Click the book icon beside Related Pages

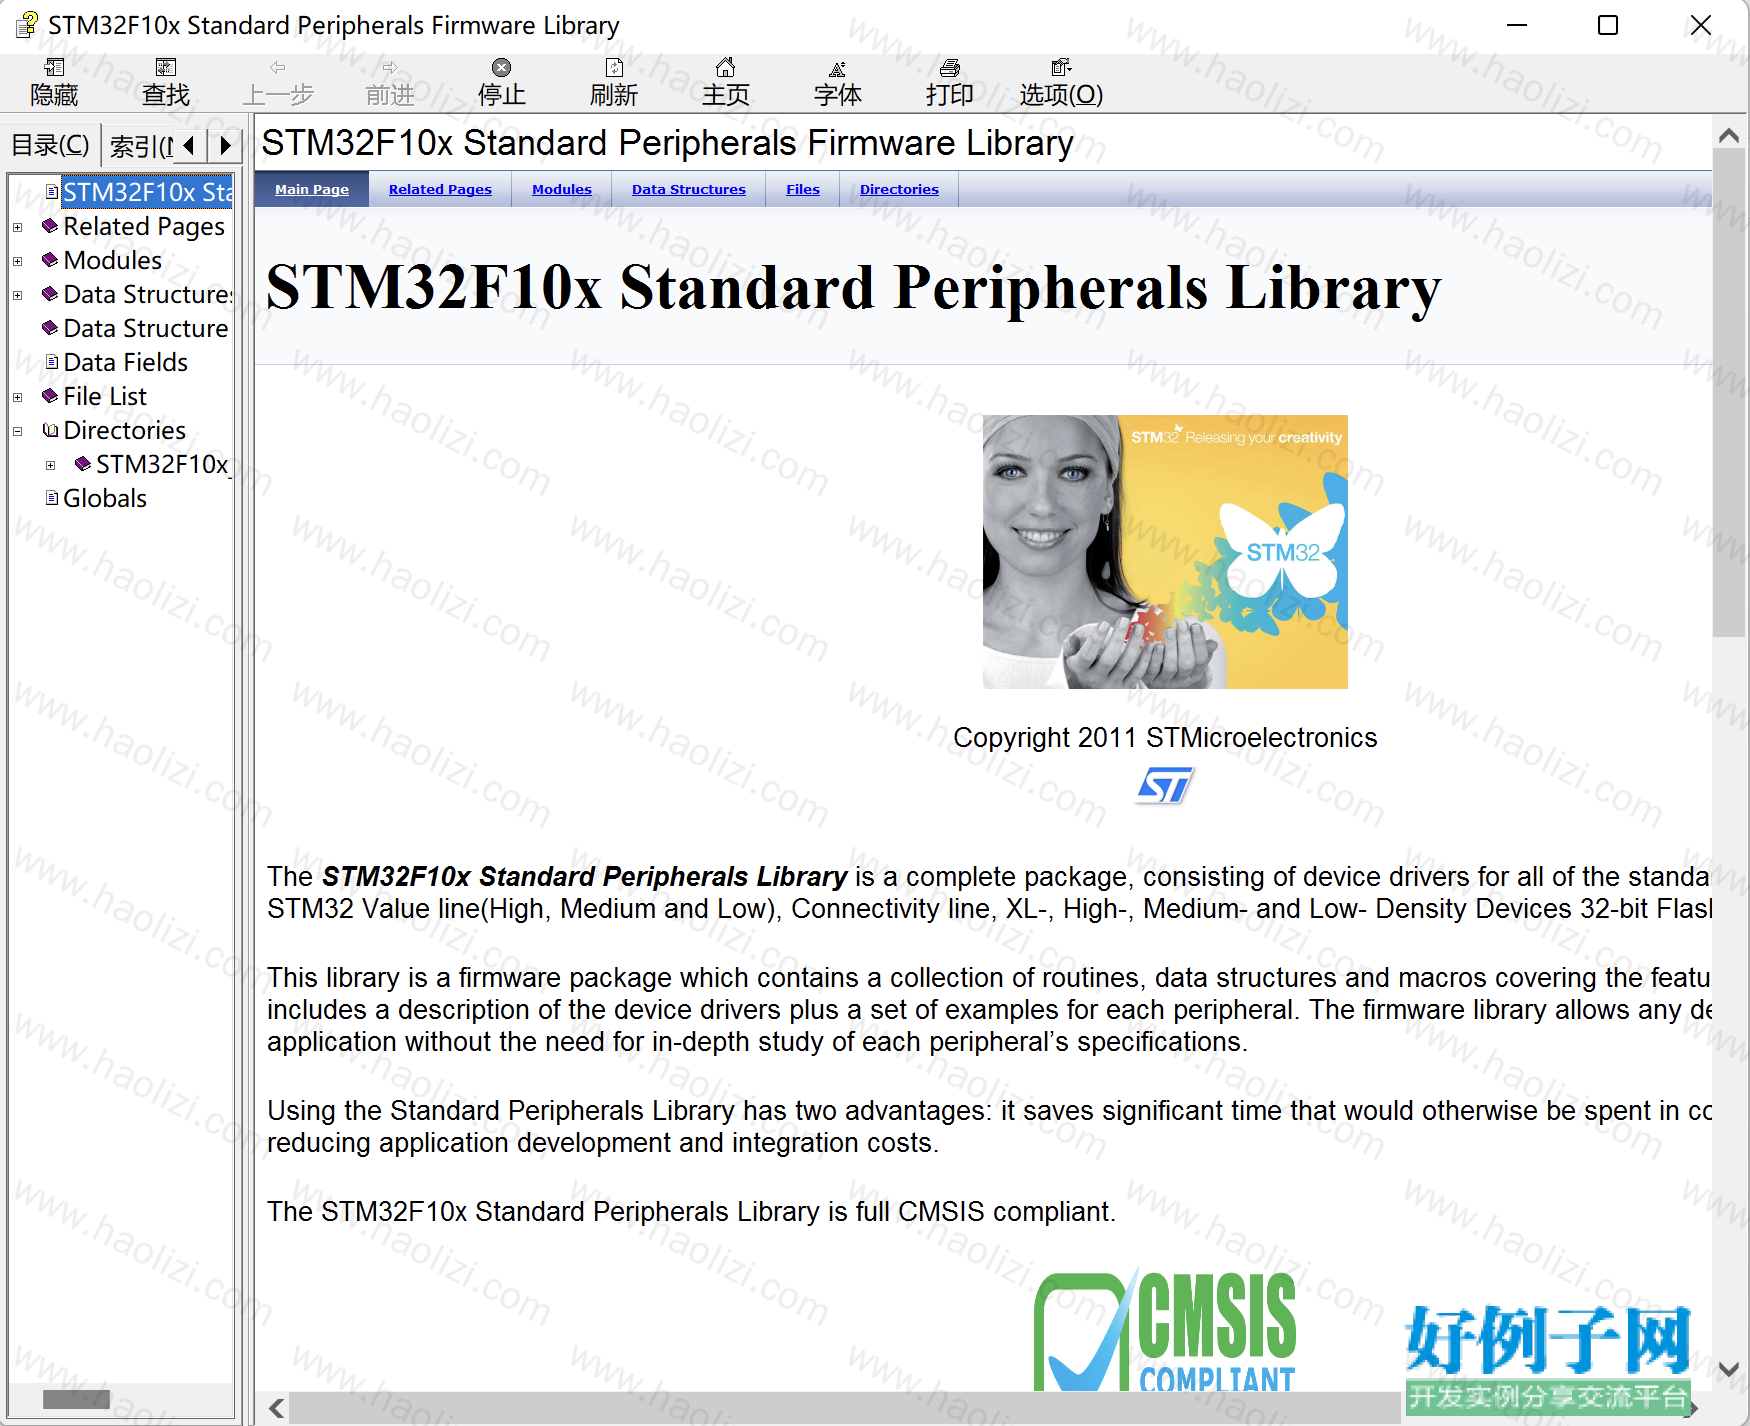click(x=50, y=226)
